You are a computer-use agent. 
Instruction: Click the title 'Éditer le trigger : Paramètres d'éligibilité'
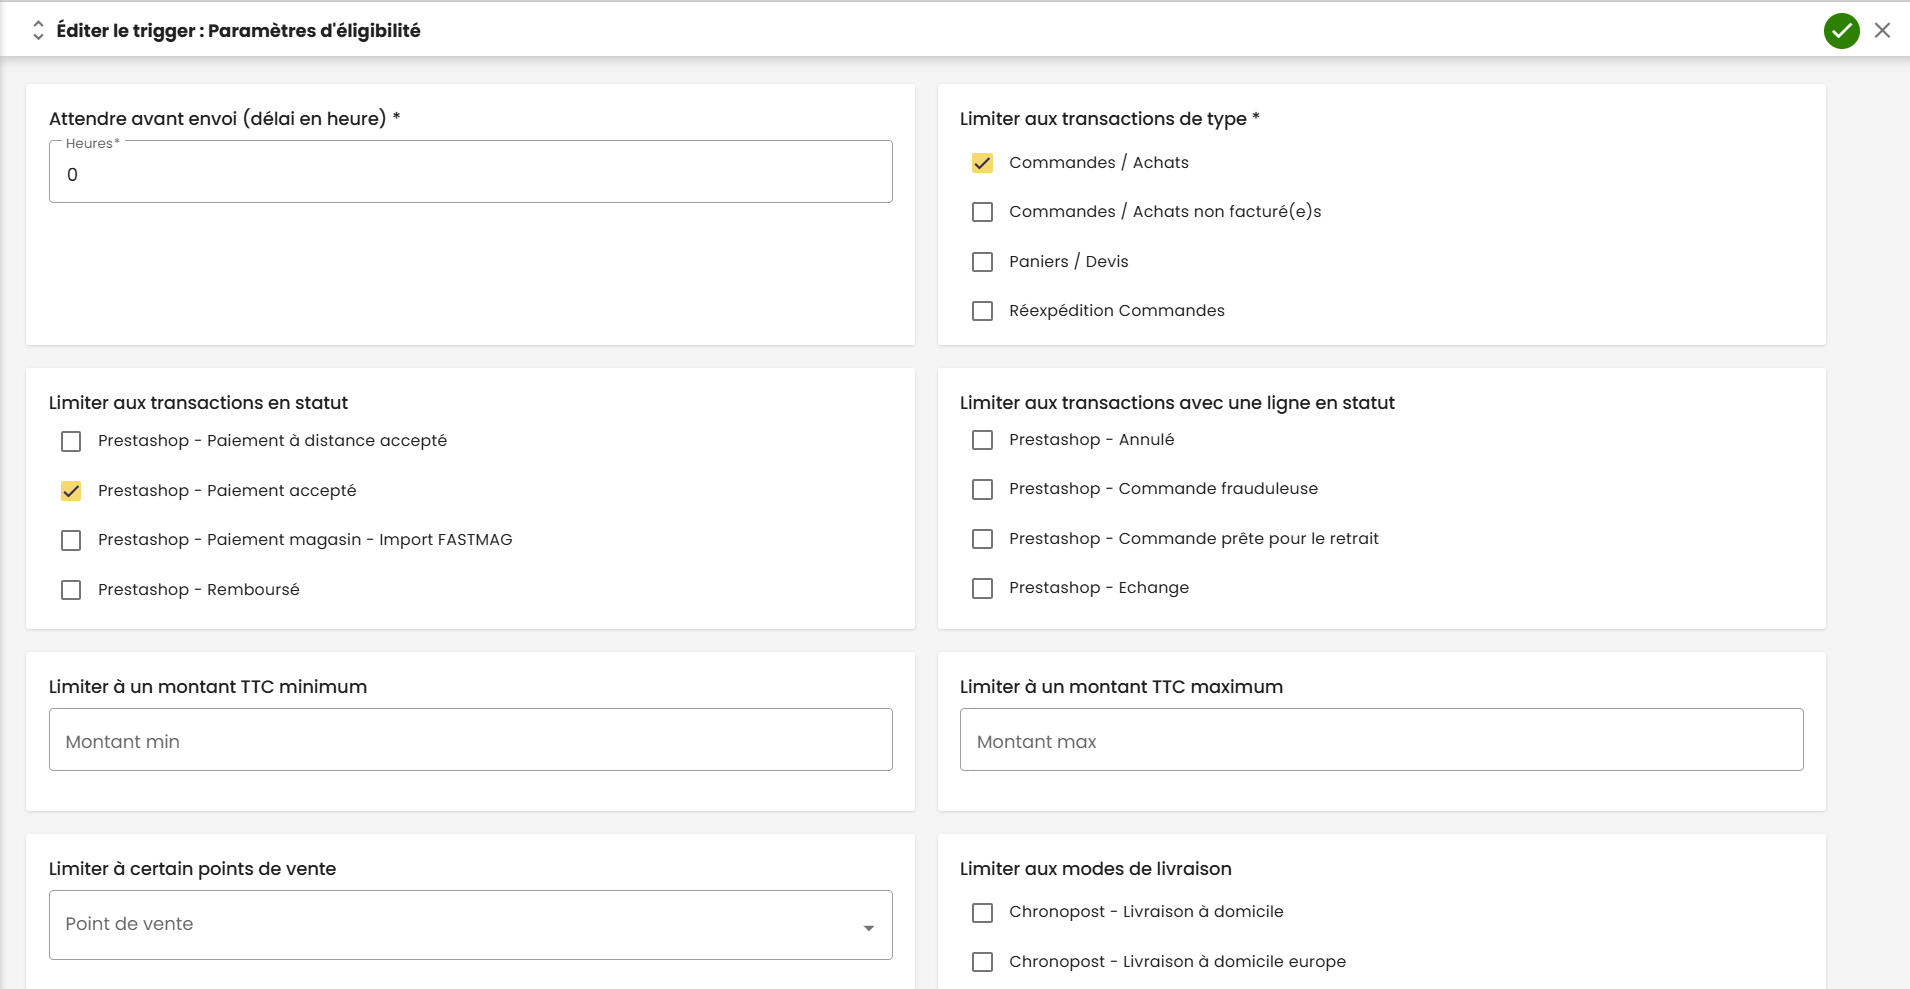[238, 31]
